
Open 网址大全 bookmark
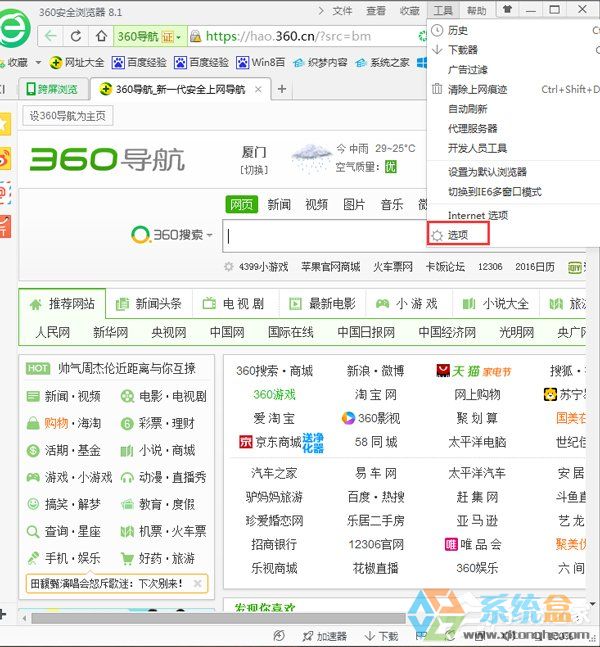pyautogui.click(x=77, y=63)
